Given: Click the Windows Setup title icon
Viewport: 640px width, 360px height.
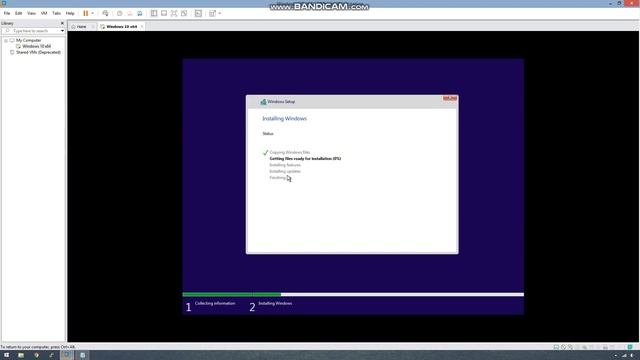Looking at the screenshot, I should [x=263, y=102].
